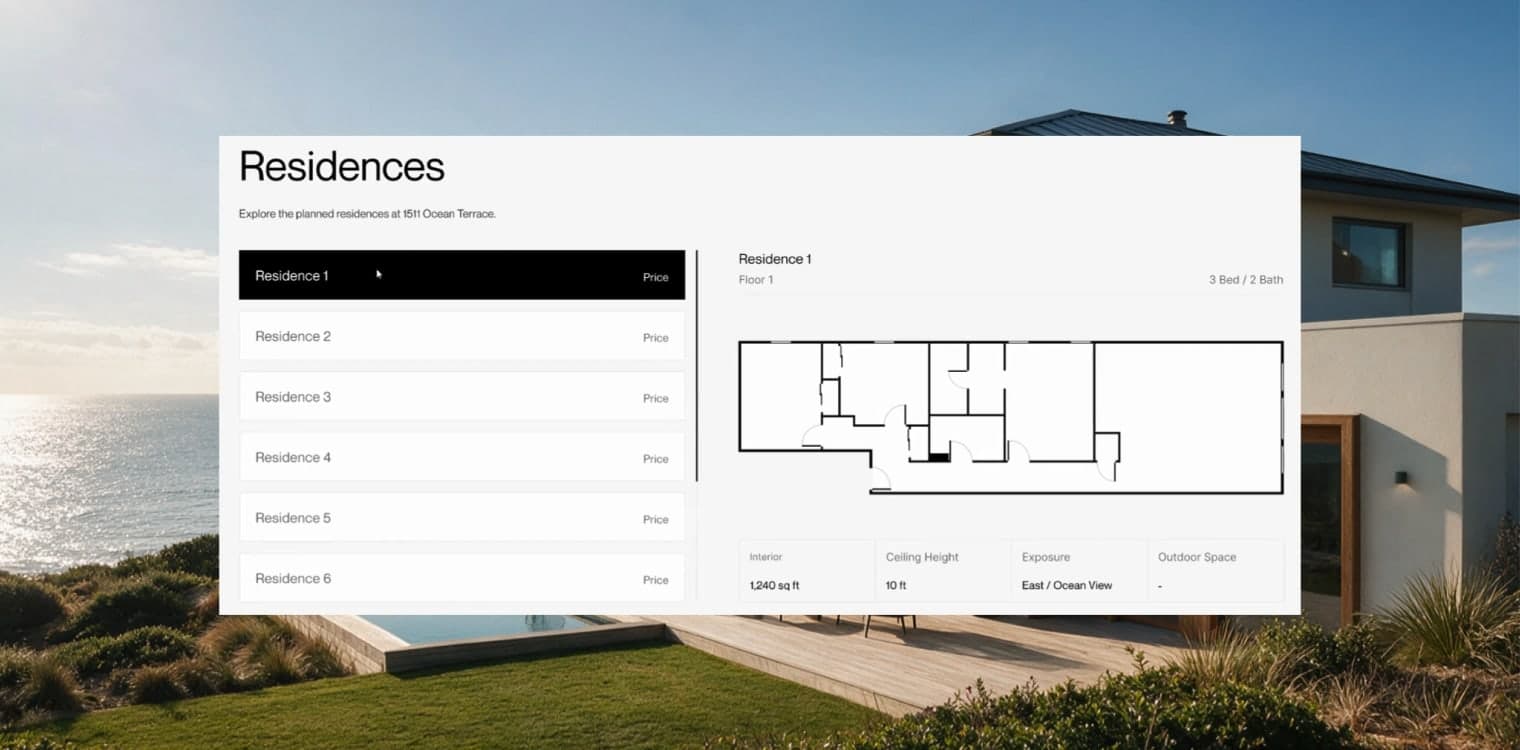Click the 'Exposure' label
This screenshot has width=1520, height=750.
point(1046,557)
